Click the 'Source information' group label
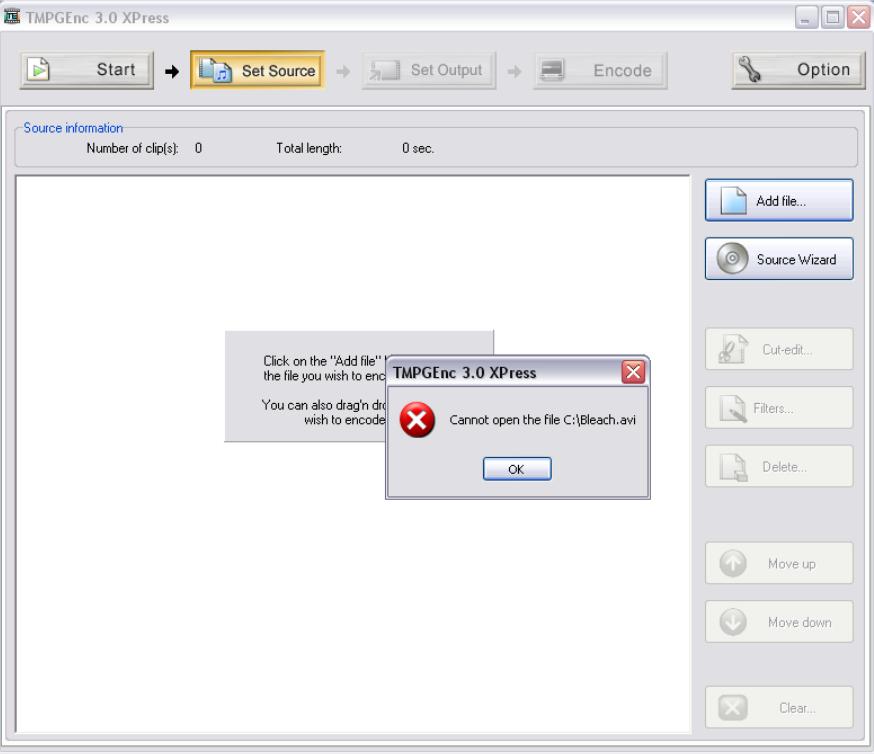The height and width of the screenshot is (754, 874). 73,128
